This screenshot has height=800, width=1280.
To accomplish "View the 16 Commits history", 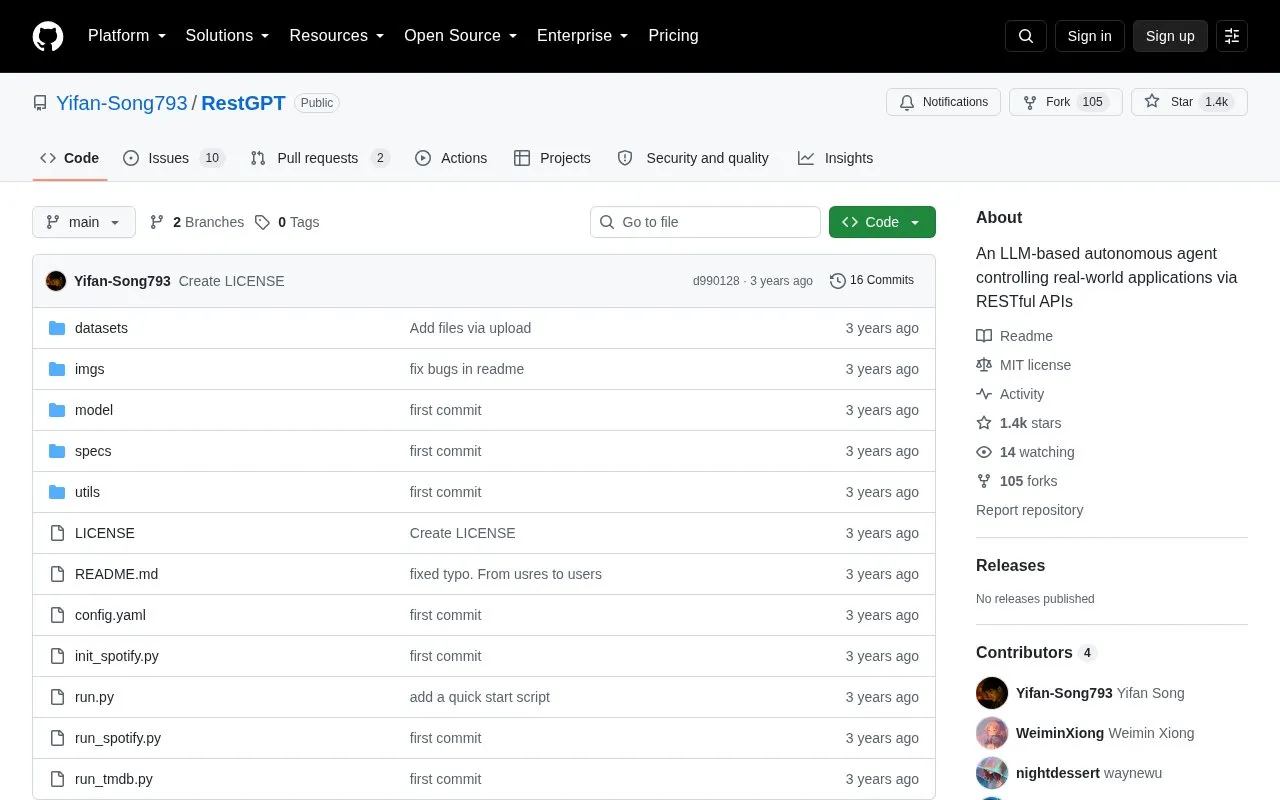I will click(872, 280).
